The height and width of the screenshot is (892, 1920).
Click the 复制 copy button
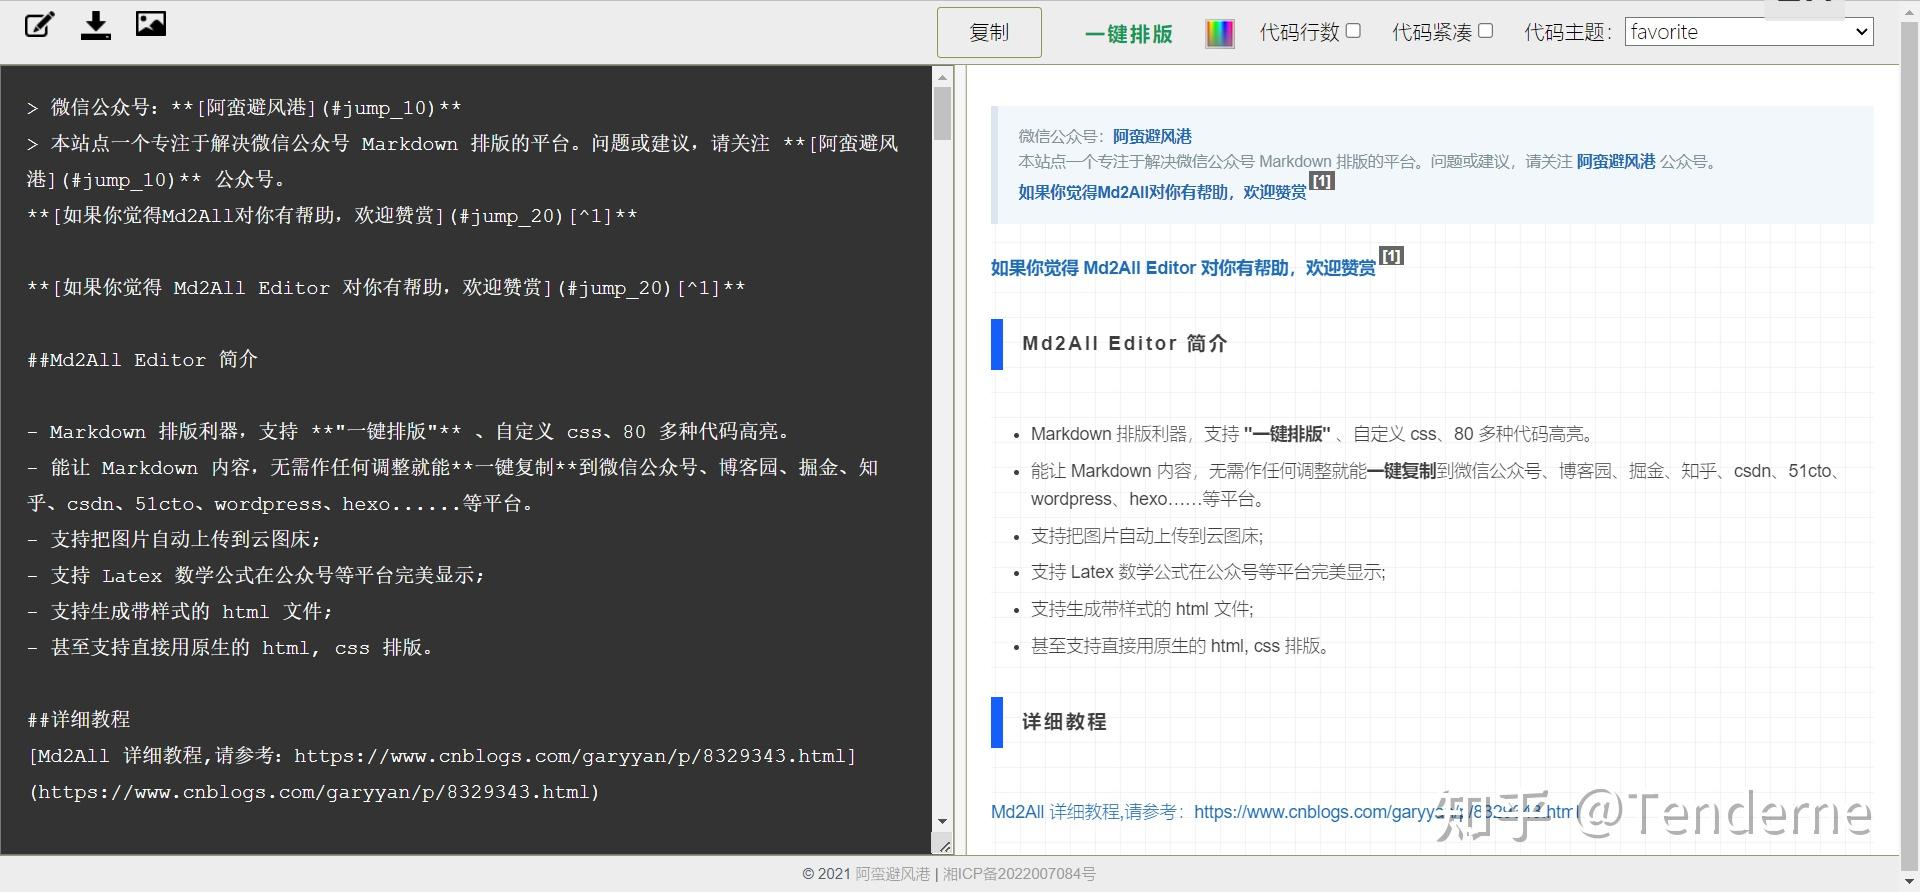pyautogui.click(x=989, y=32)
